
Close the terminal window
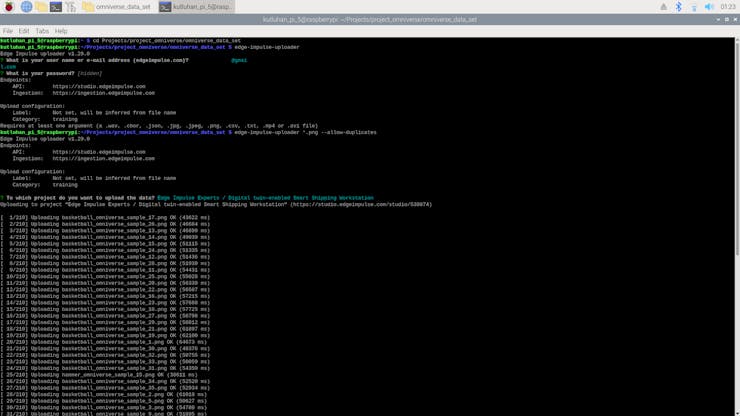click(735, 19)
